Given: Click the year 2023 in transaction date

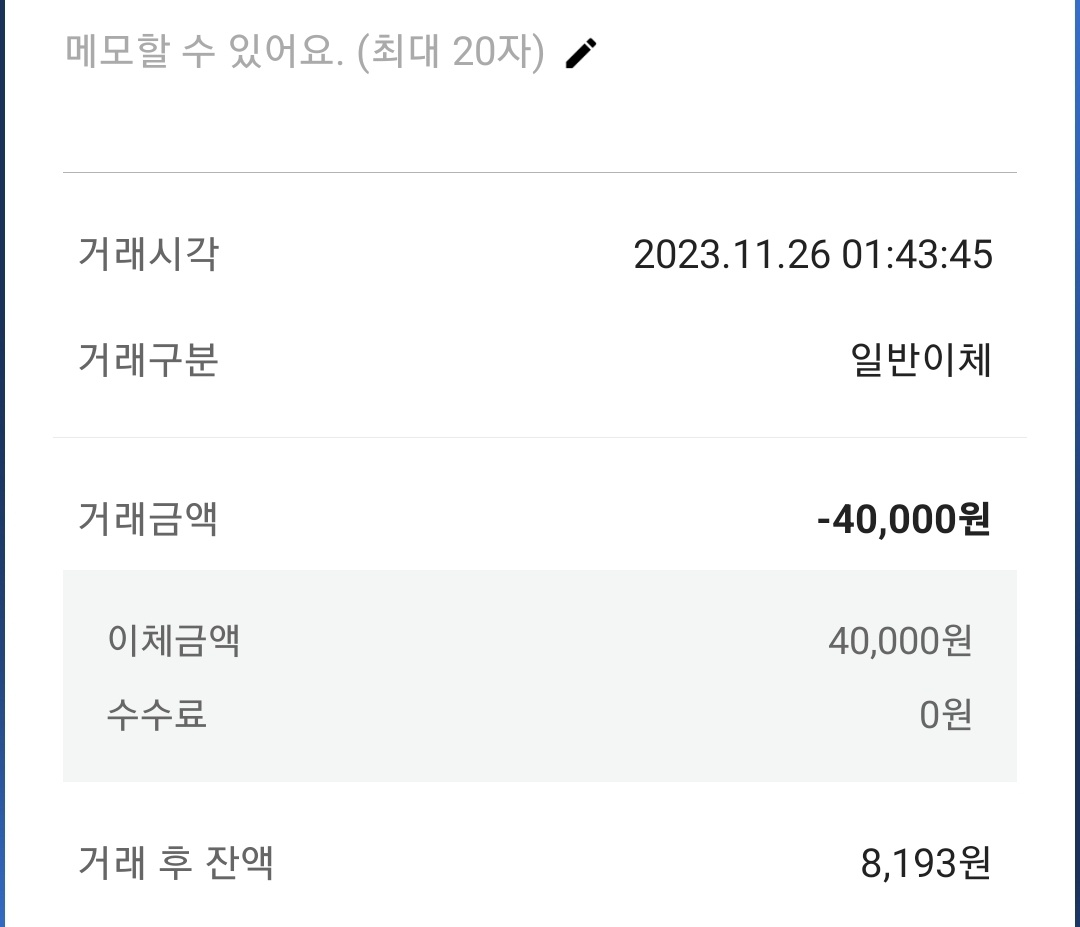Looking at the screenshot, I should point(677,255).
